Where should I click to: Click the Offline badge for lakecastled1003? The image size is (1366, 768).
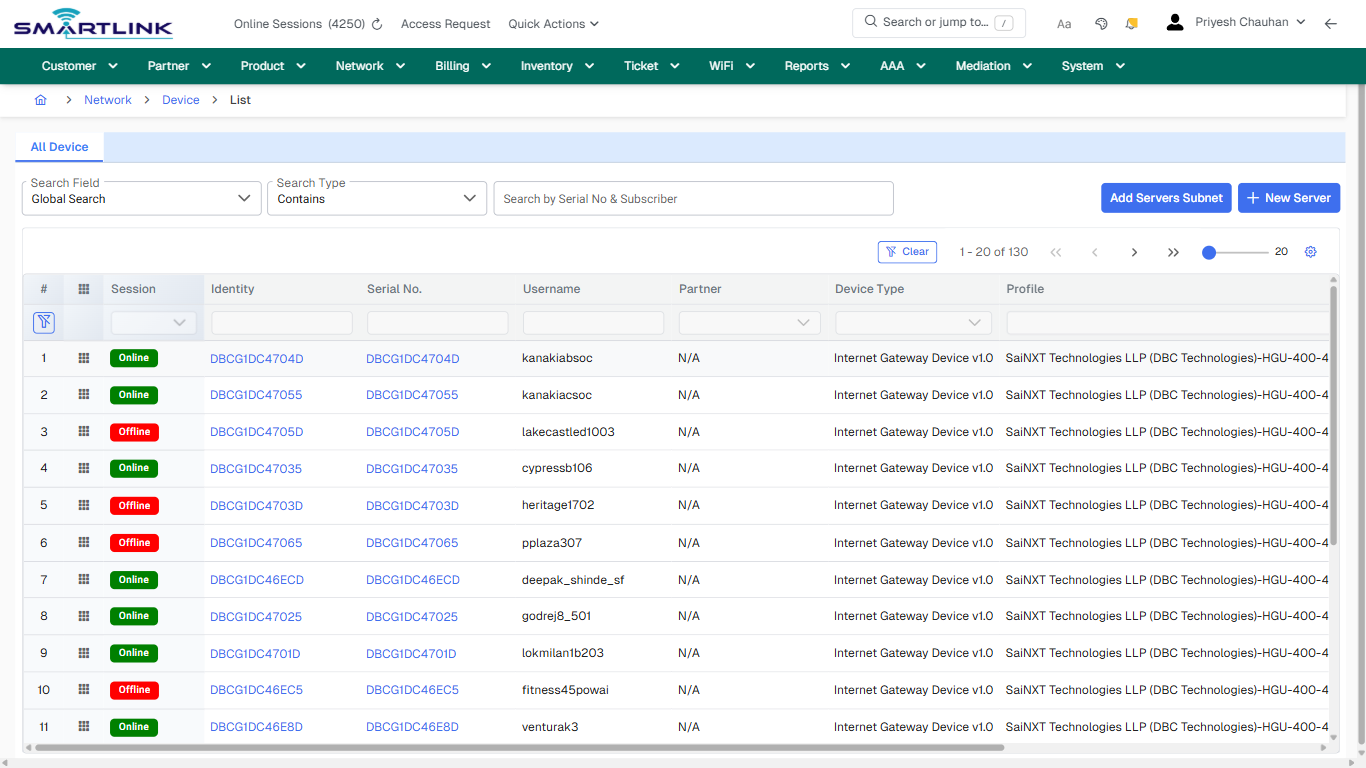133,431
